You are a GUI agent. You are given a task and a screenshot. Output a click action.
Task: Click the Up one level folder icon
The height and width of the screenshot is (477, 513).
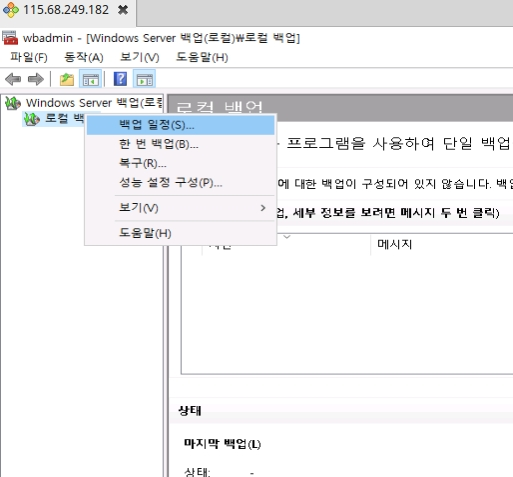coord(67,79)
